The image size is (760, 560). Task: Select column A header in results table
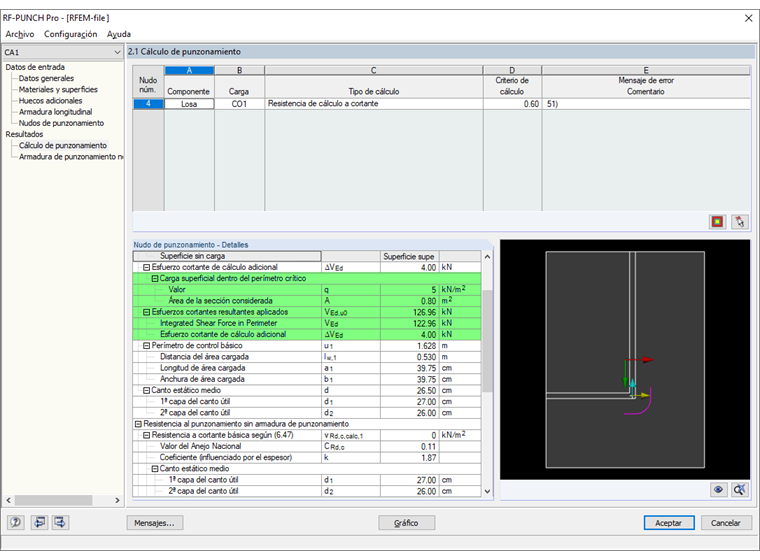pyautogui.click(x=190, y=70)
